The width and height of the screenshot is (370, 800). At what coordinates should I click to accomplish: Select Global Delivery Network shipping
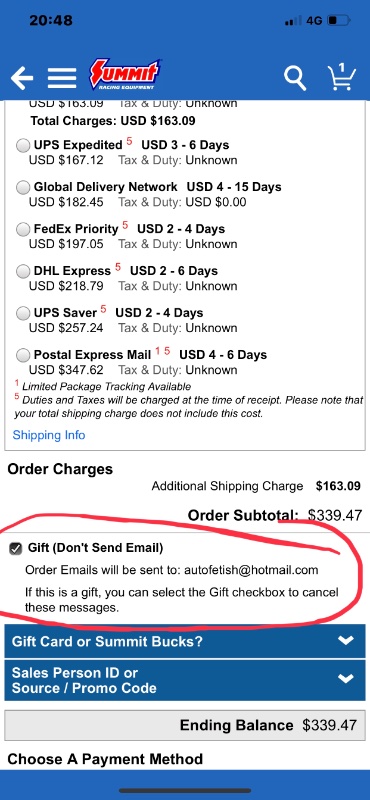point(23,188)
